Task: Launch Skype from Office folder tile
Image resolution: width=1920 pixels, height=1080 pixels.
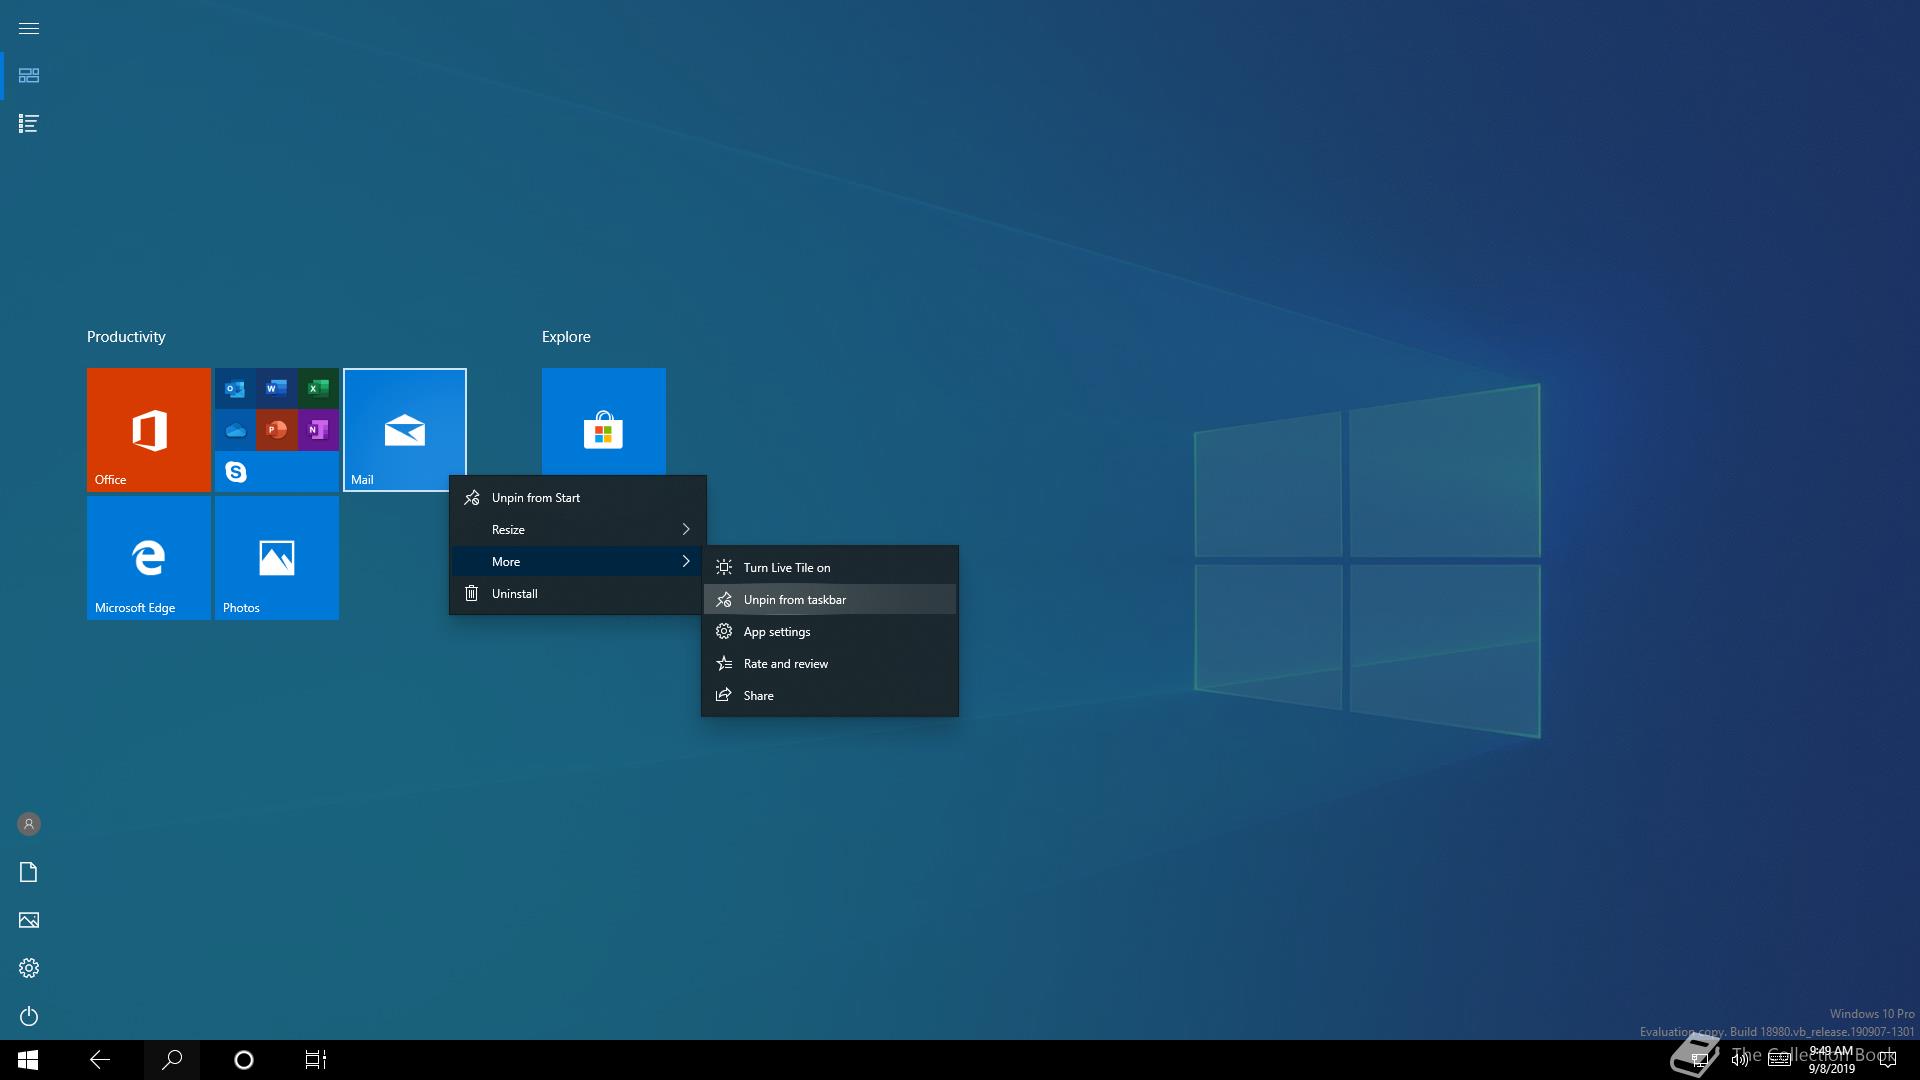Action: pyautogui.click(x=236, y=472)
